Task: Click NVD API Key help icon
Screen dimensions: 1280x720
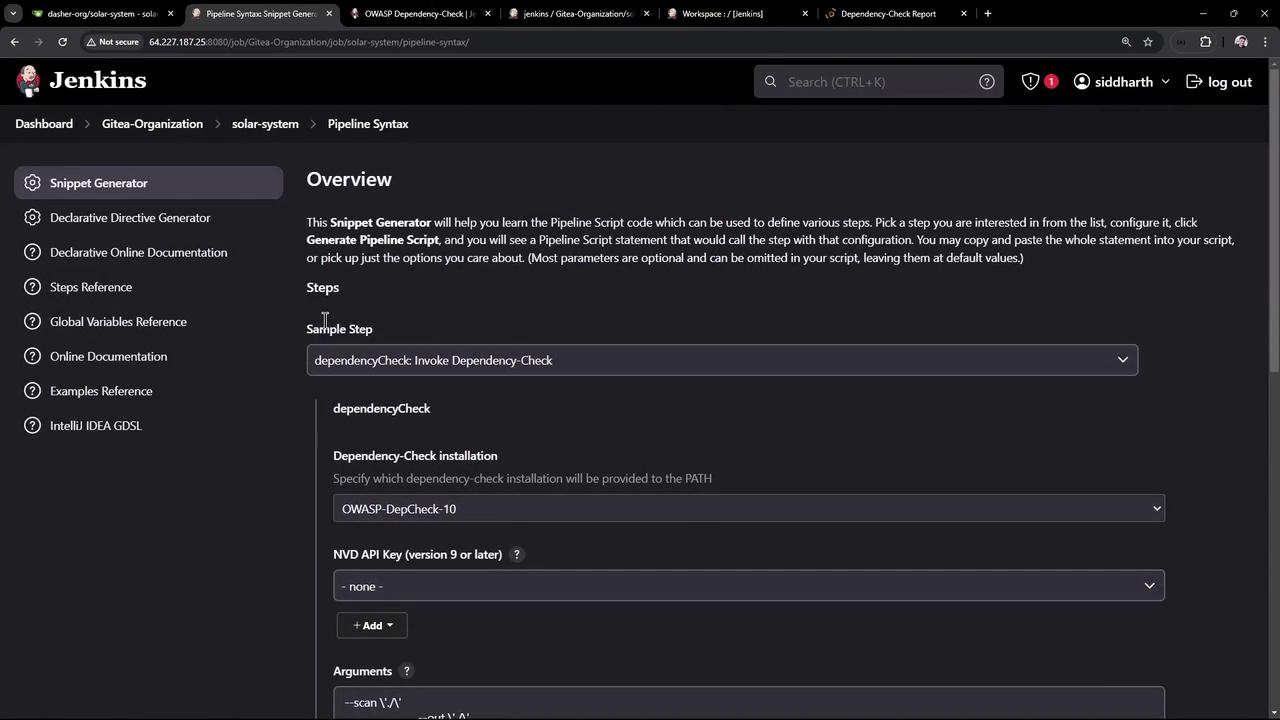Action: pyautogui.click(x=517, y=554)
